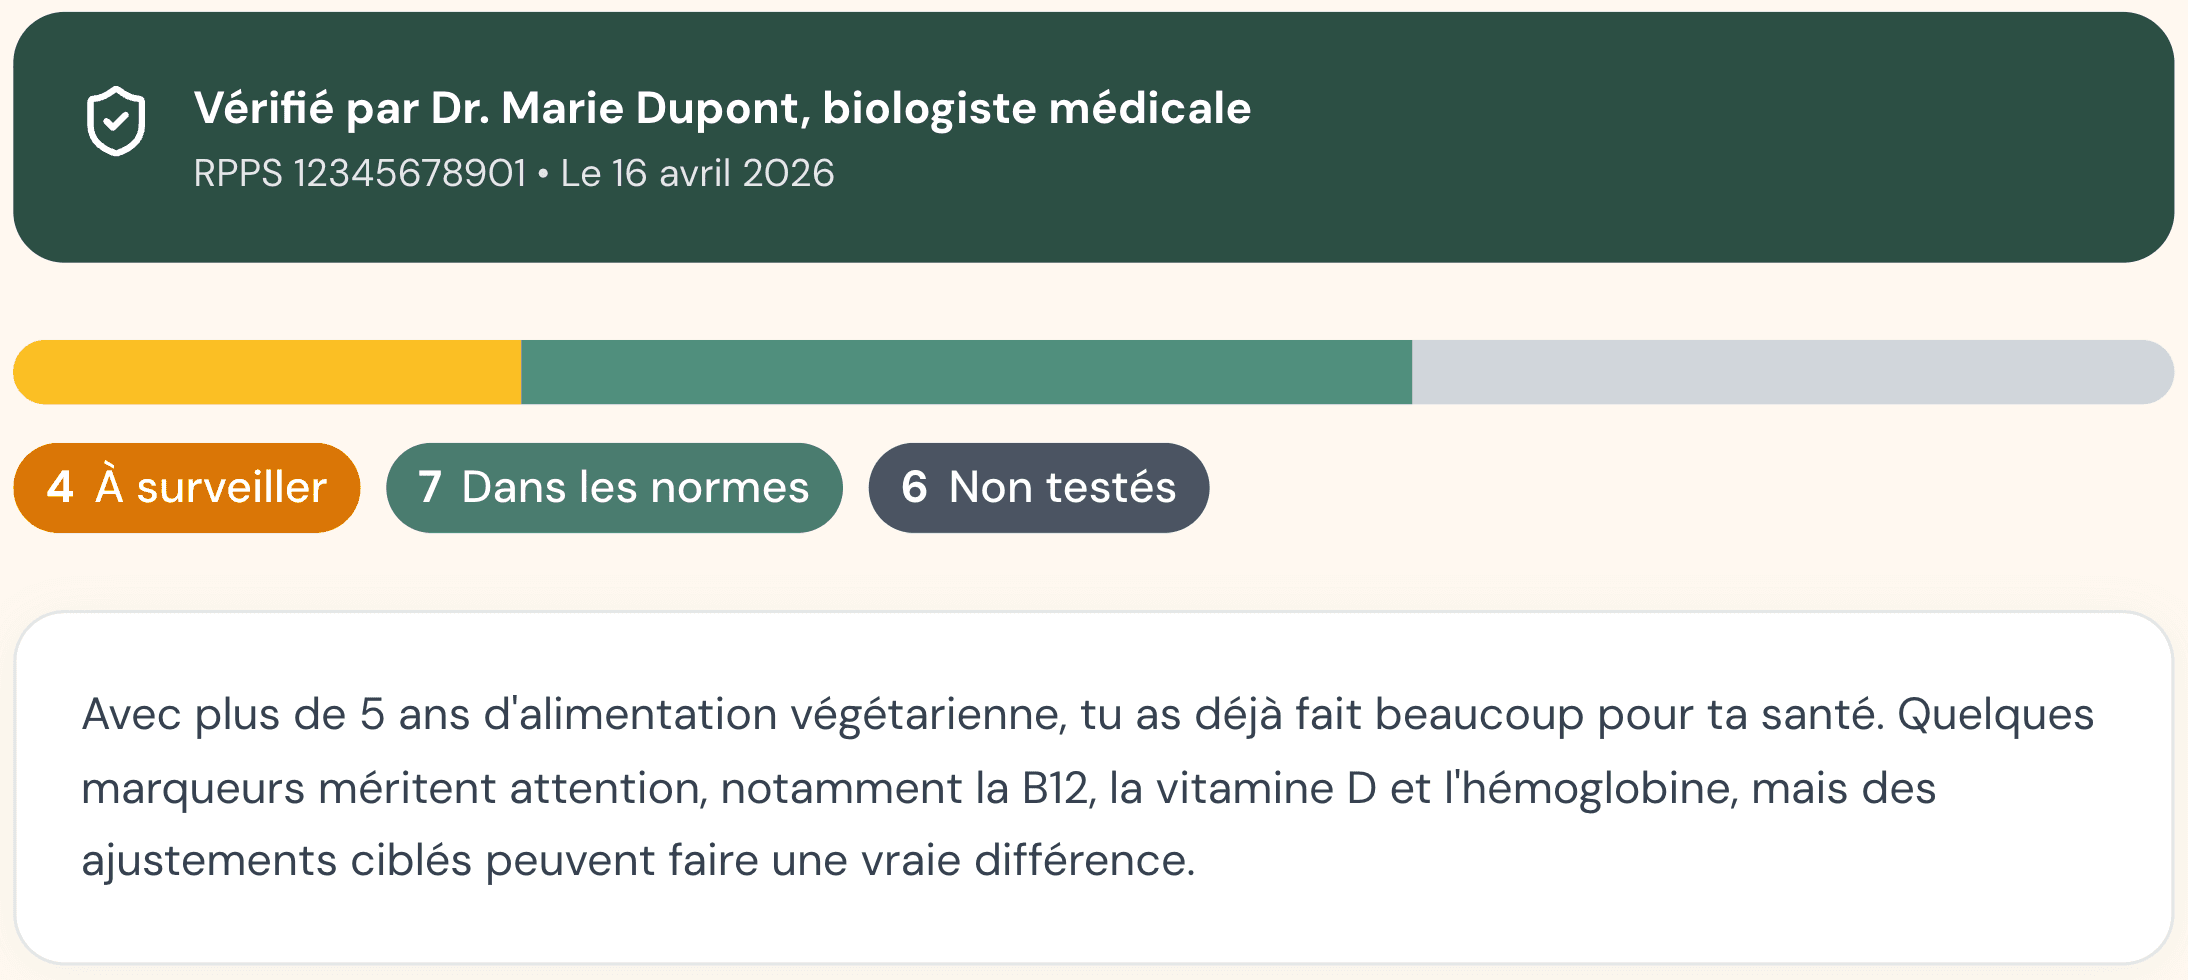Click the number 6 in the grey badge
Viewport: 2188px width, 980px height.
[x=915, y=487]
